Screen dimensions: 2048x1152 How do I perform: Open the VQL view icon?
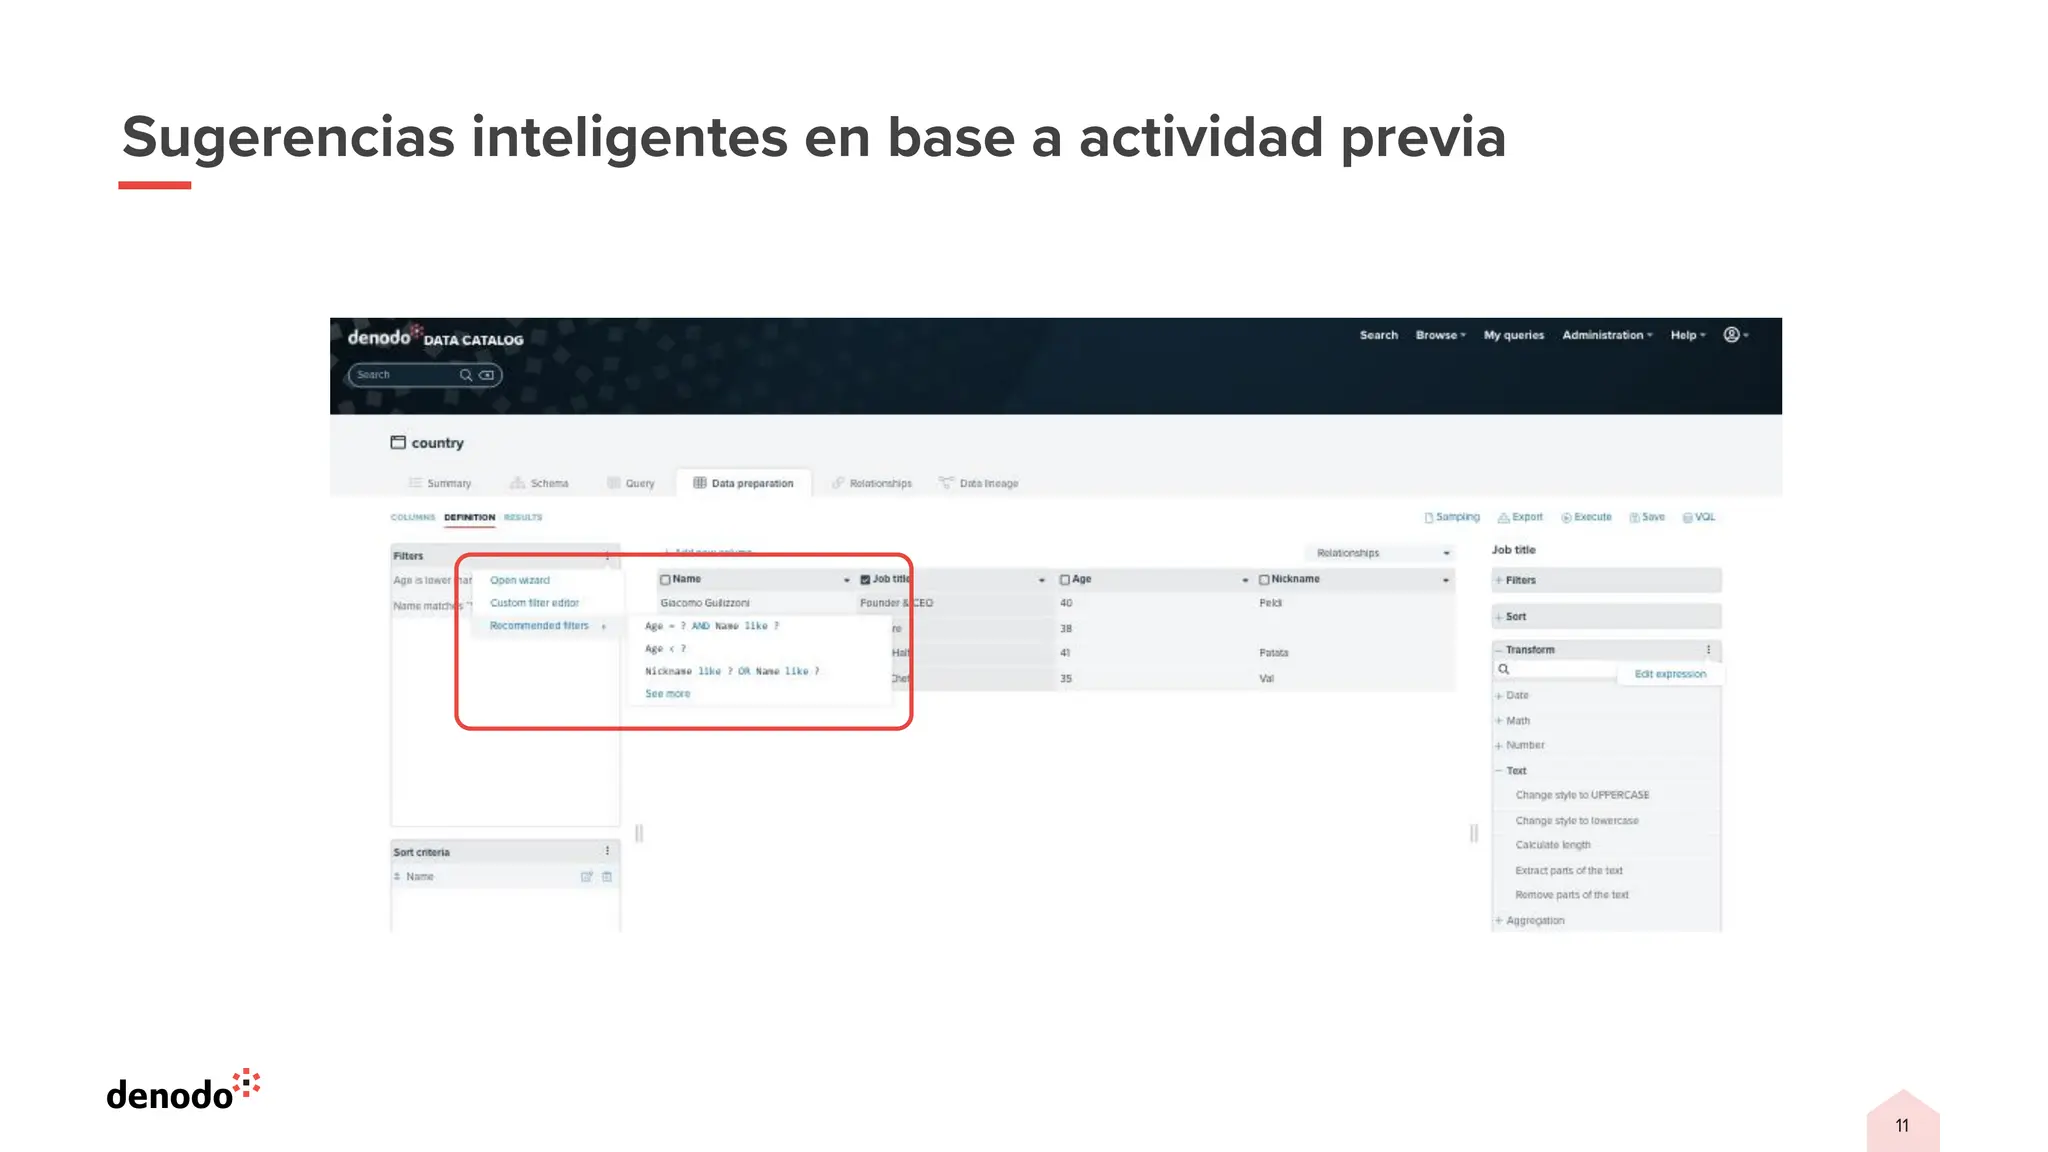click(x=1687, y=518)
